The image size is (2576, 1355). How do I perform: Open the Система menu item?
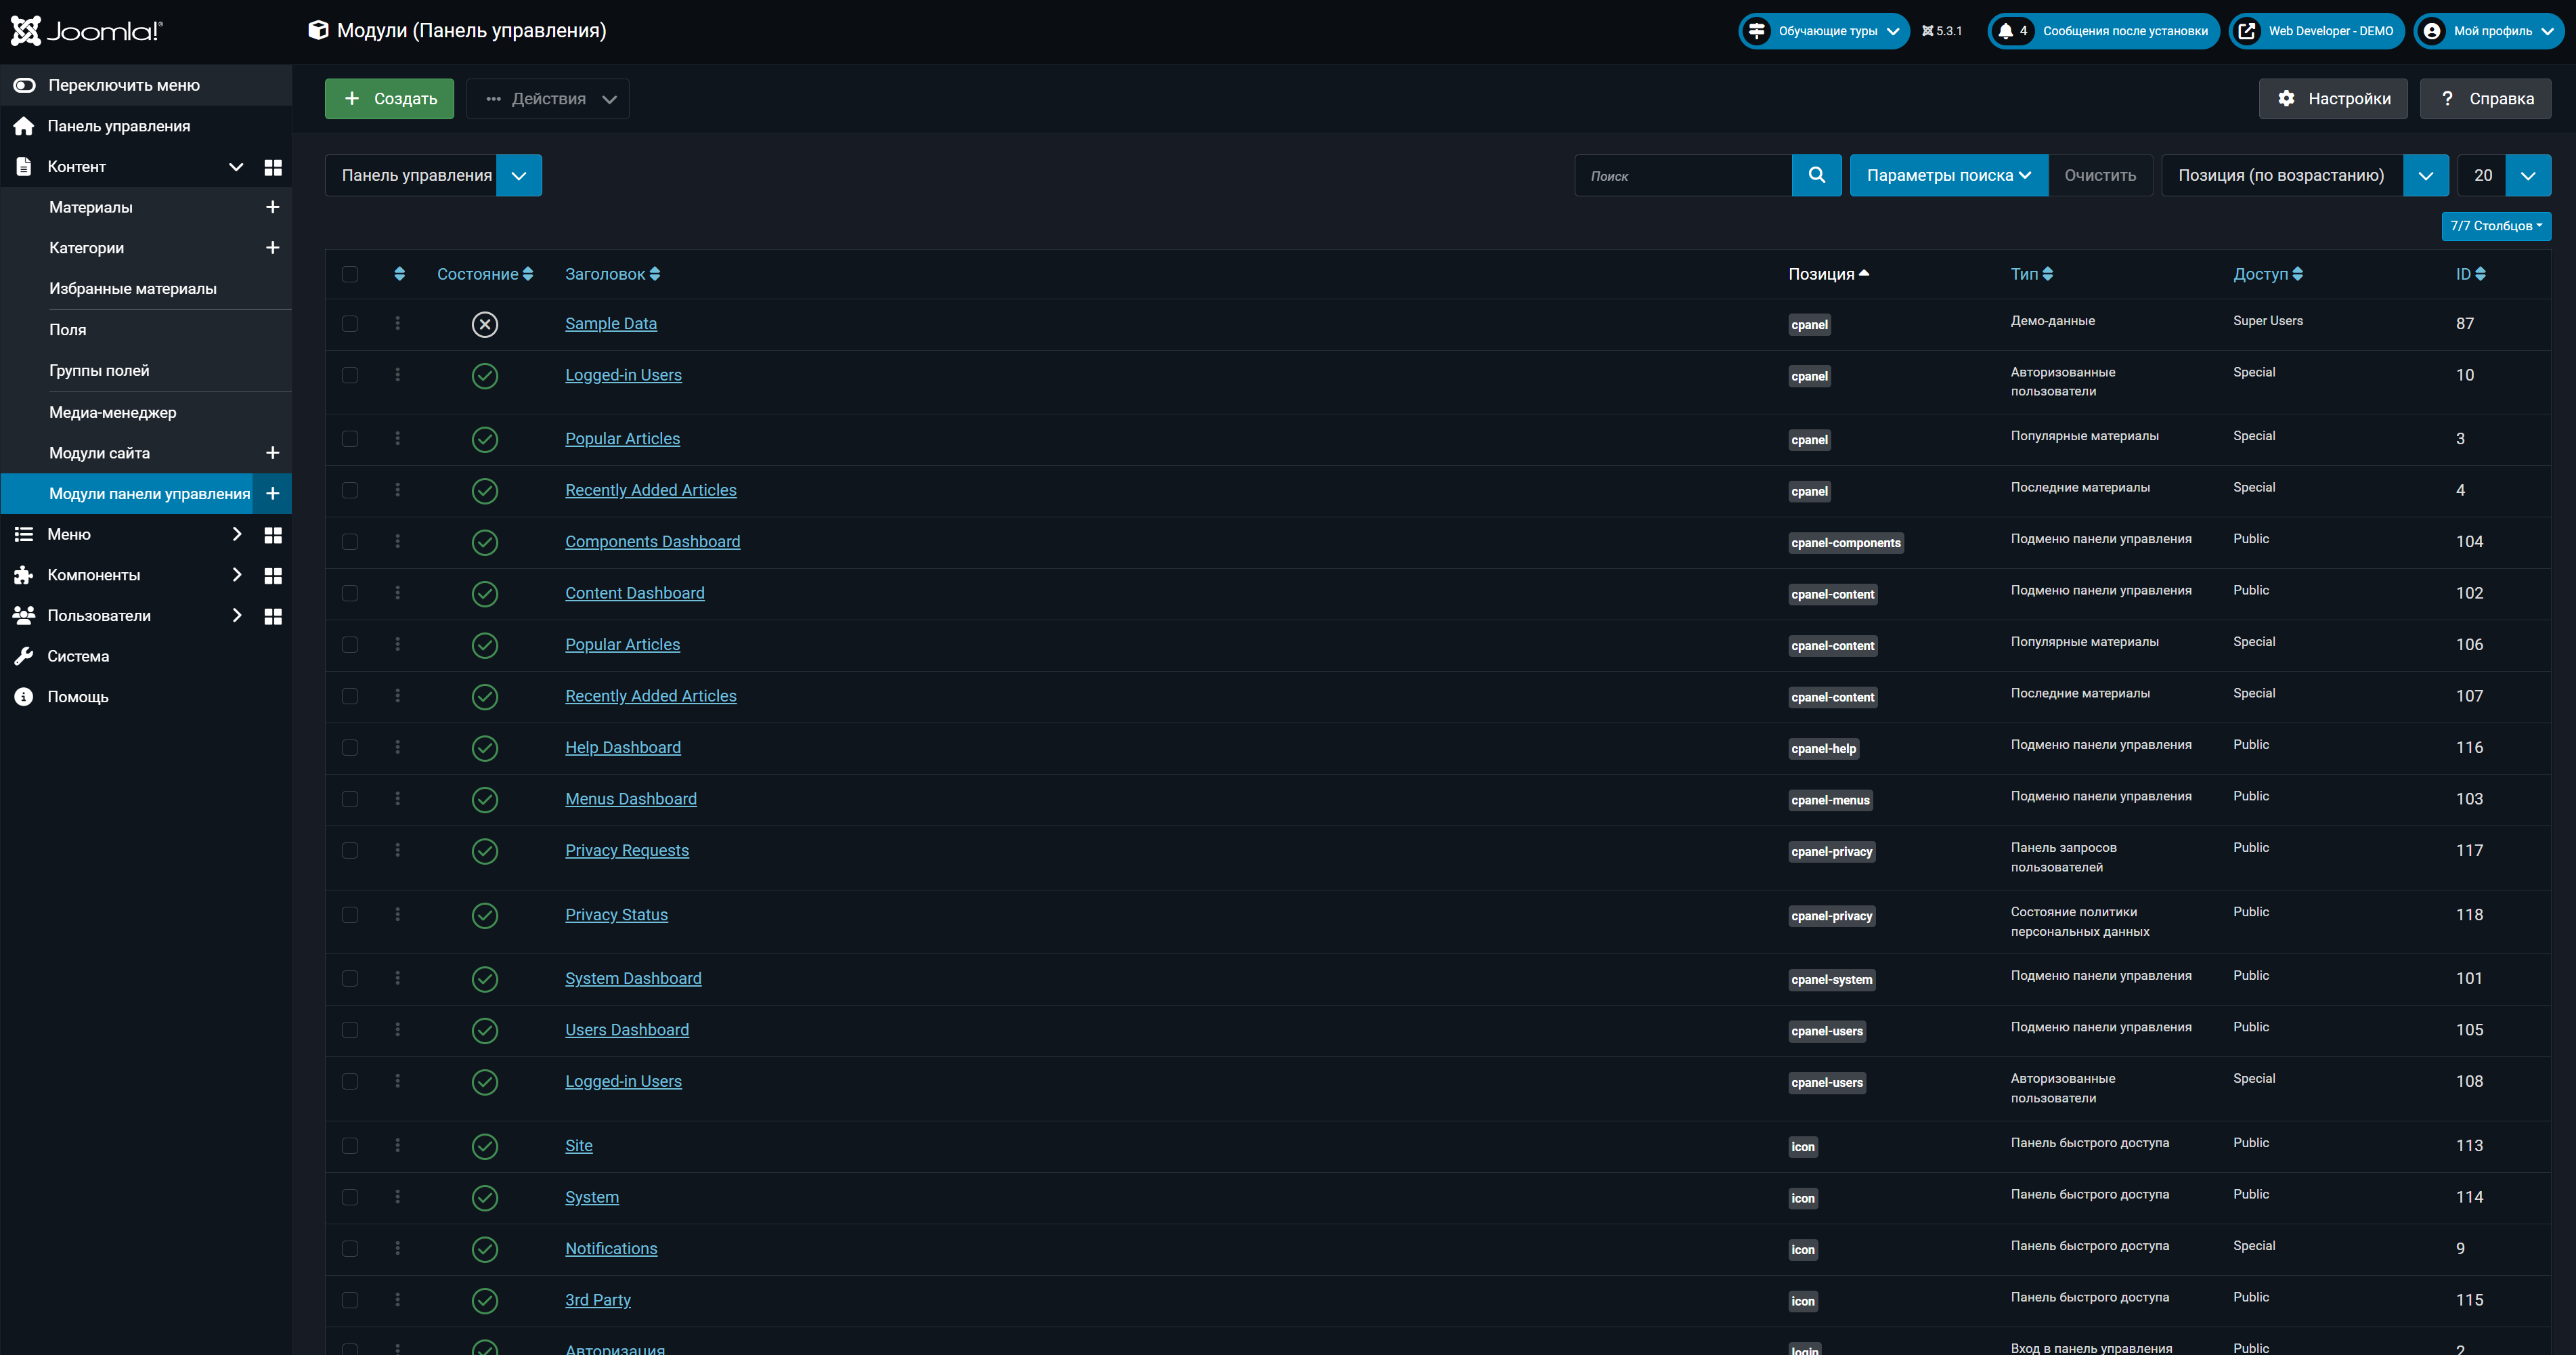pyautogui.click(x=78, y=656)
